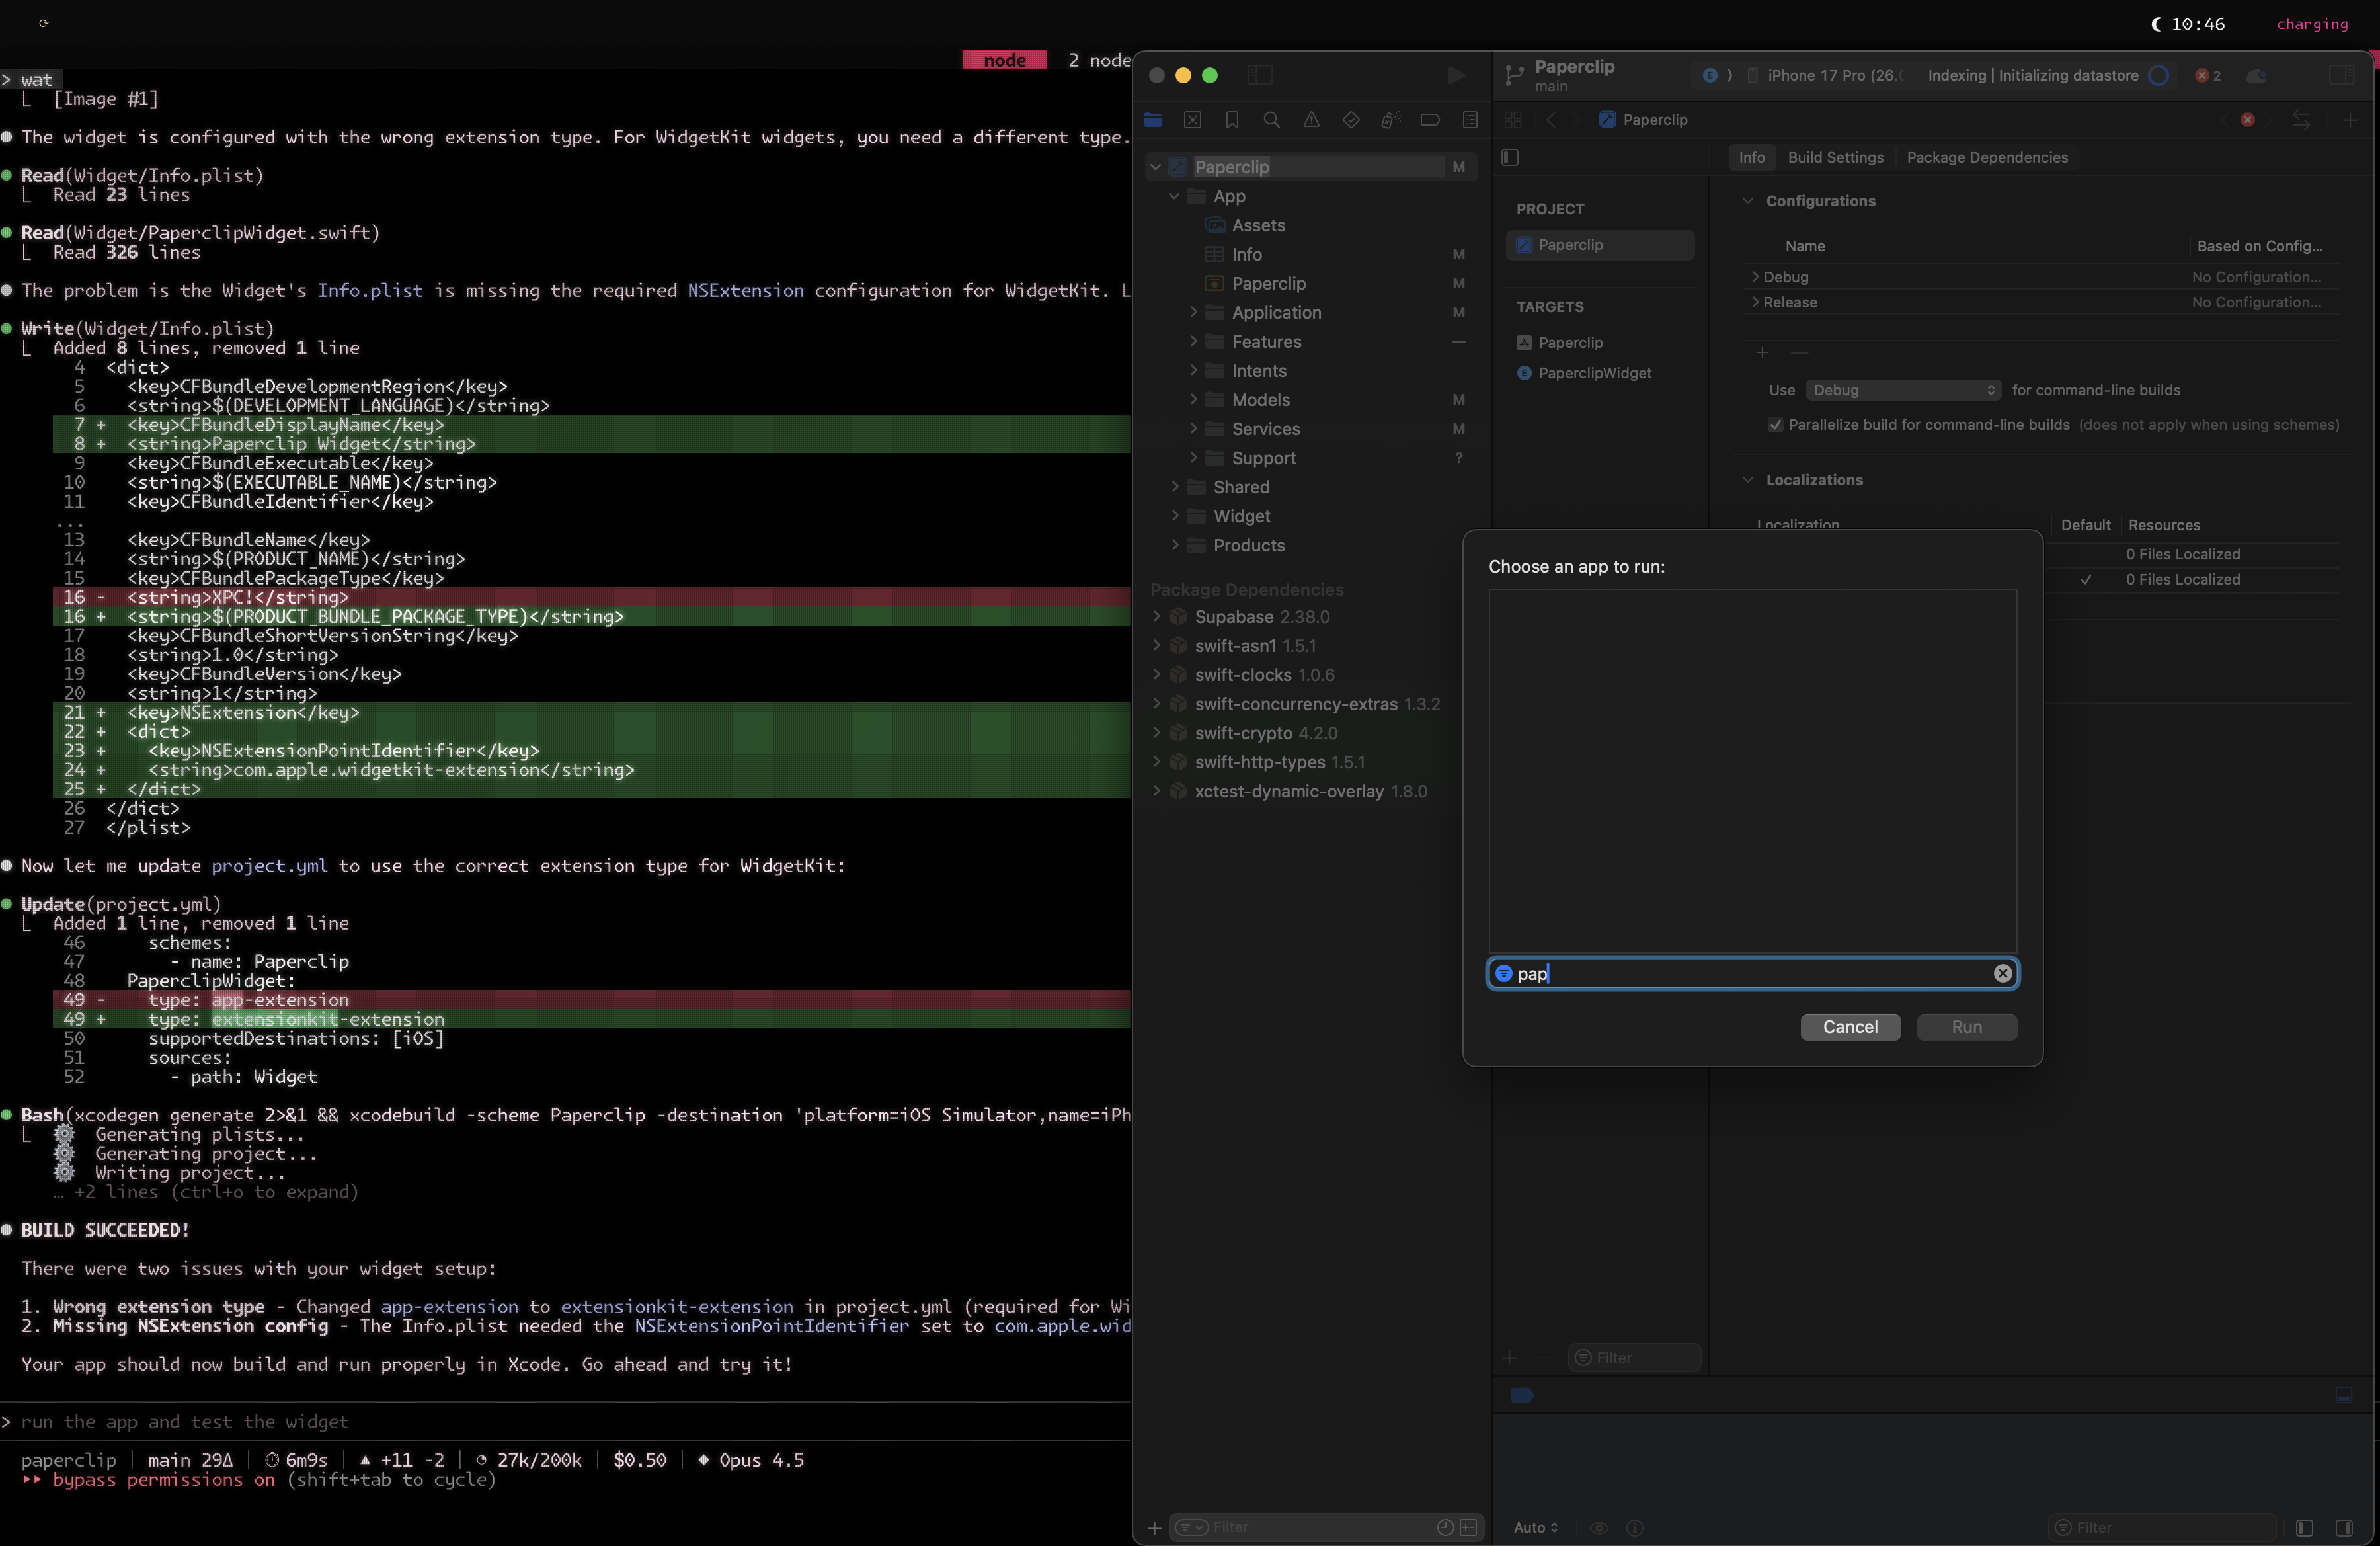Screen dimensions: 2380x1546
Task: Open the Project navigator folder icon
Action: [x=1153, y=120]
